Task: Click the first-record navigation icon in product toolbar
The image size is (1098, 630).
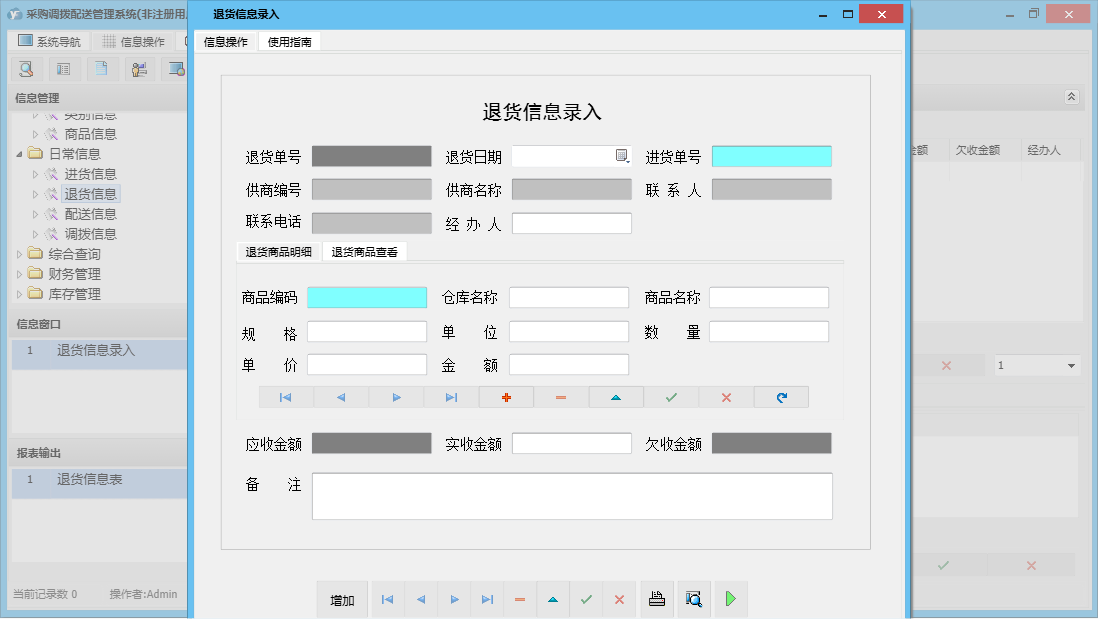Action: click(286, 397)
